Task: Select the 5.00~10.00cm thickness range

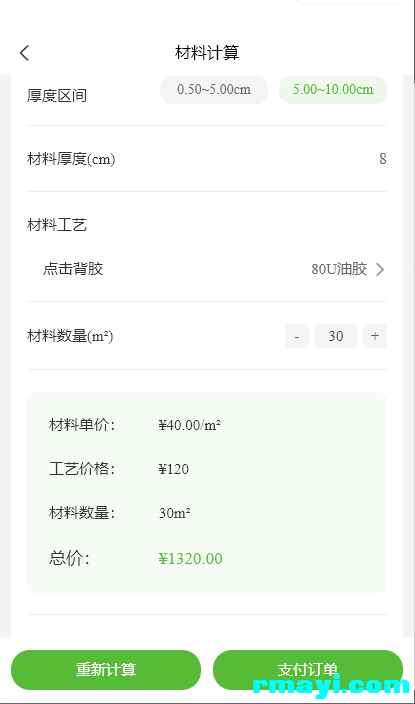Action: click(x=333, y=90)
